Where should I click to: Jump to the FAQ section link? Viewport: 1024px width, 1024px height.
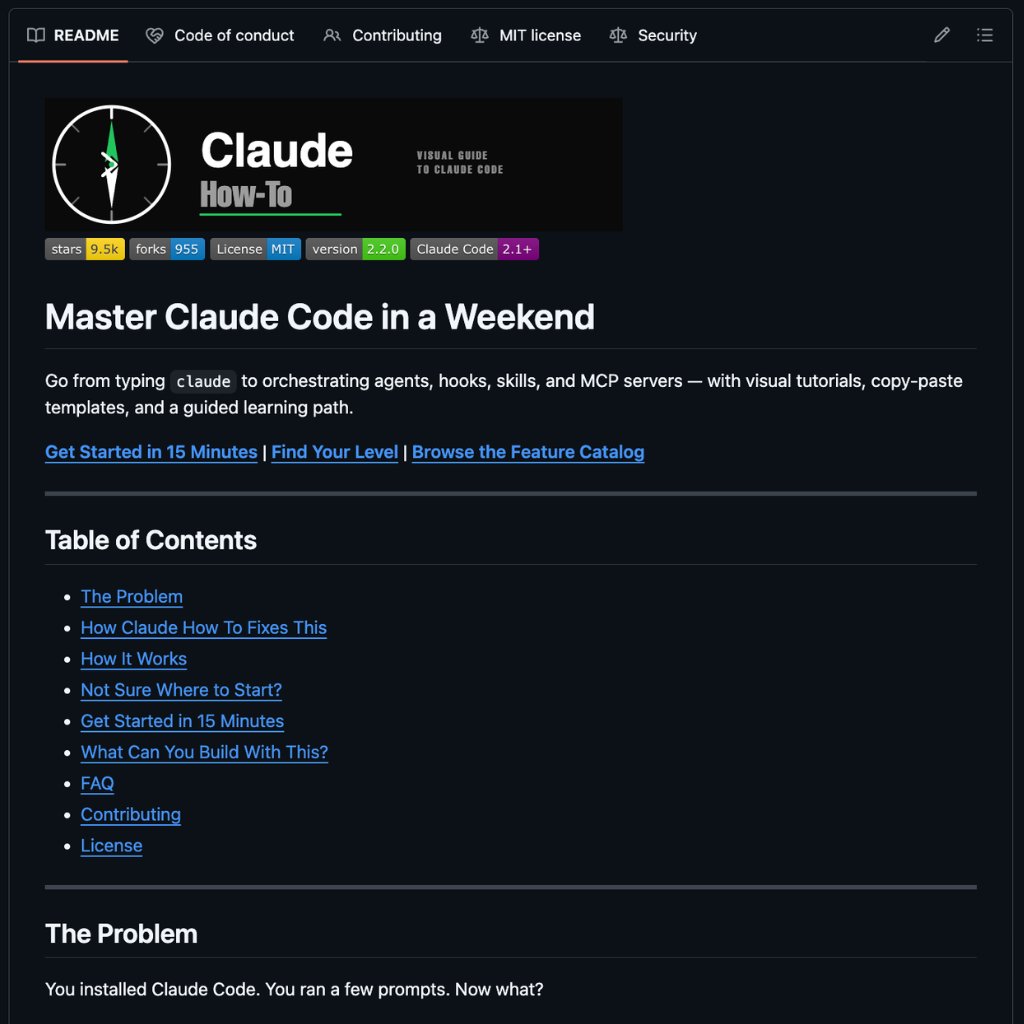pyautogui.click(x=97, y=784)
